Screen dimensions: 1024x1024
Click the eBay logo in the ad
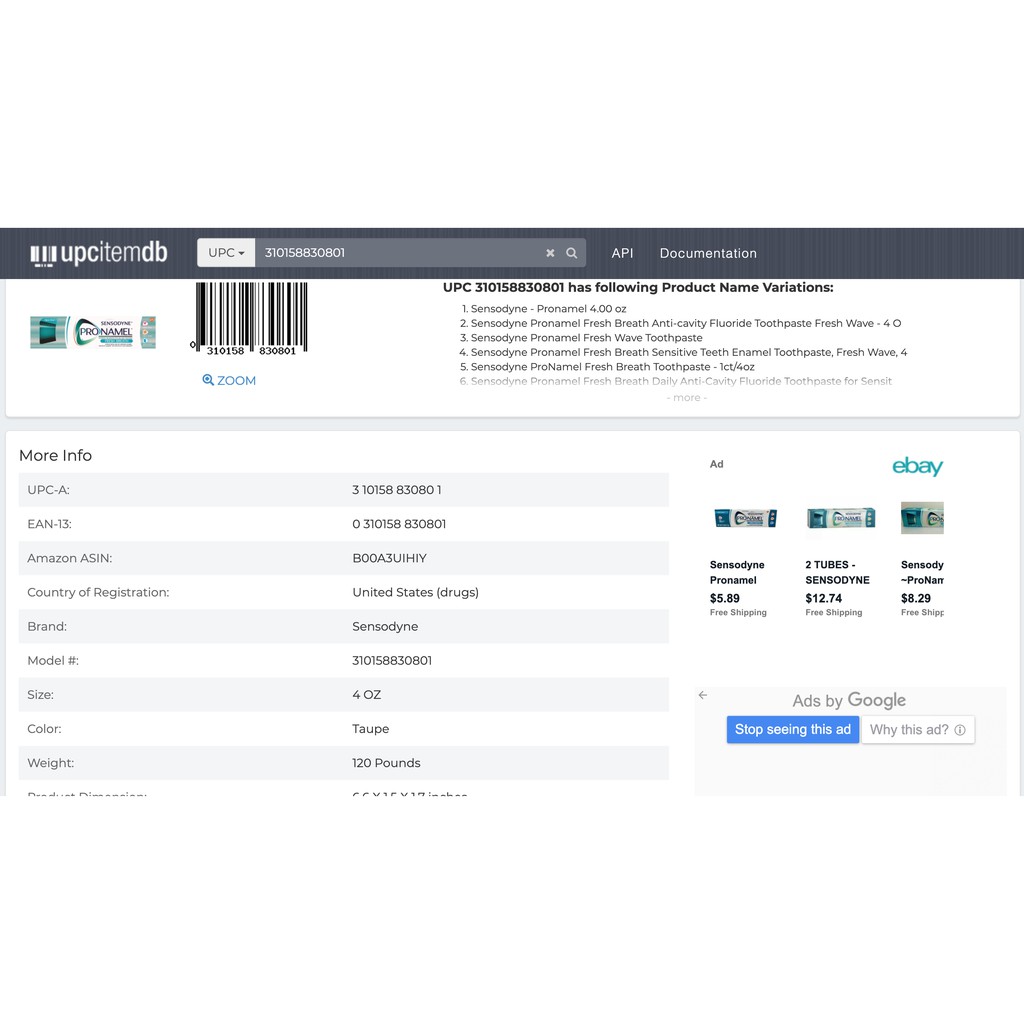click(917, 466)
